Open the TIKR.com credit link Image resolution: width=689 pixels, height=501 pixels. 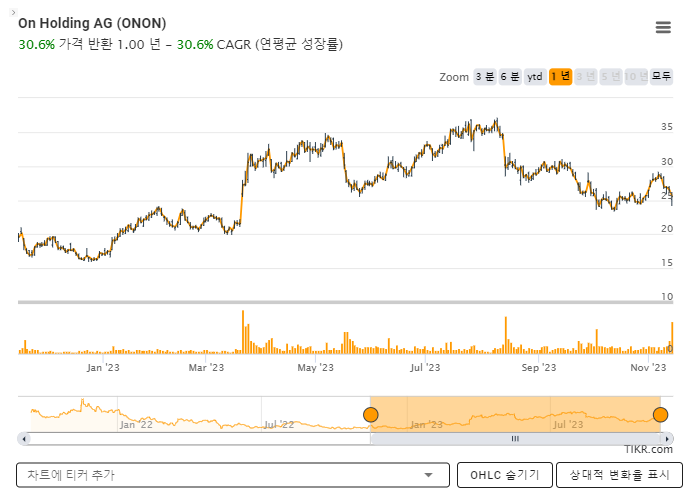point(648,450)
